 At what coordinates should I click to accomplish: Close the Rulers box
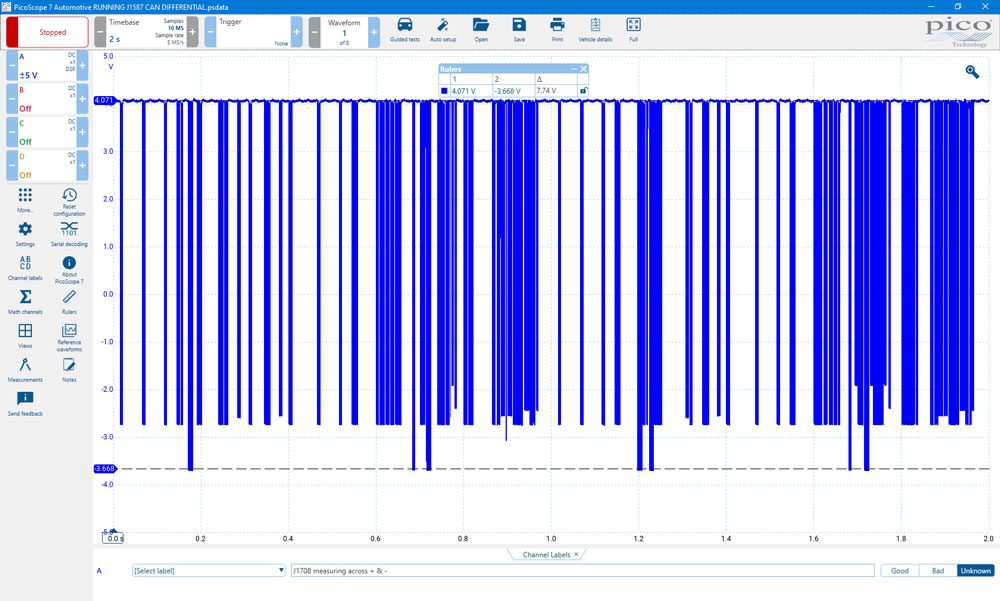click(x=584, y=68)
